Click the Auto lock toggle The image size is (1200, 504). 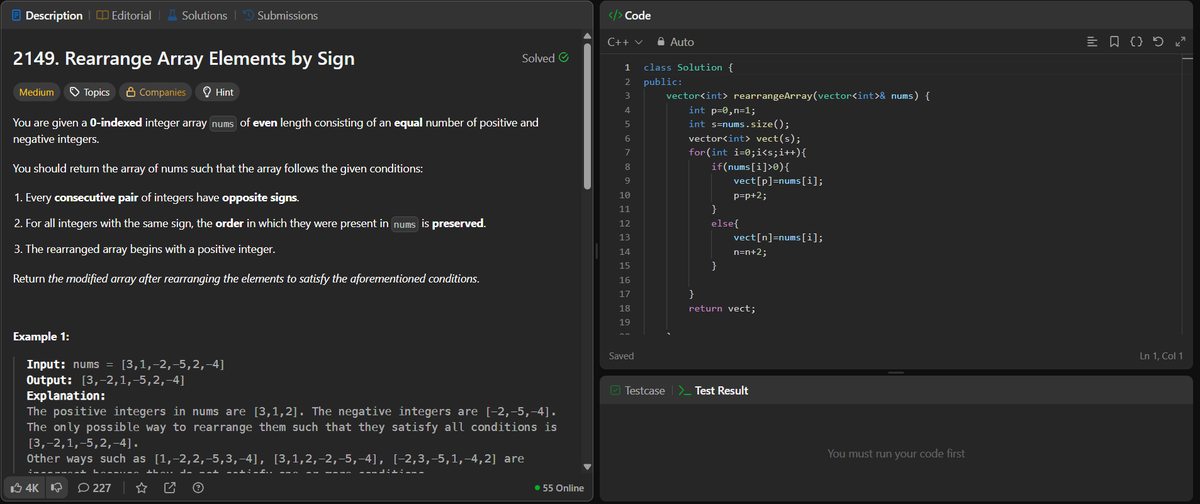click(675, 42)
